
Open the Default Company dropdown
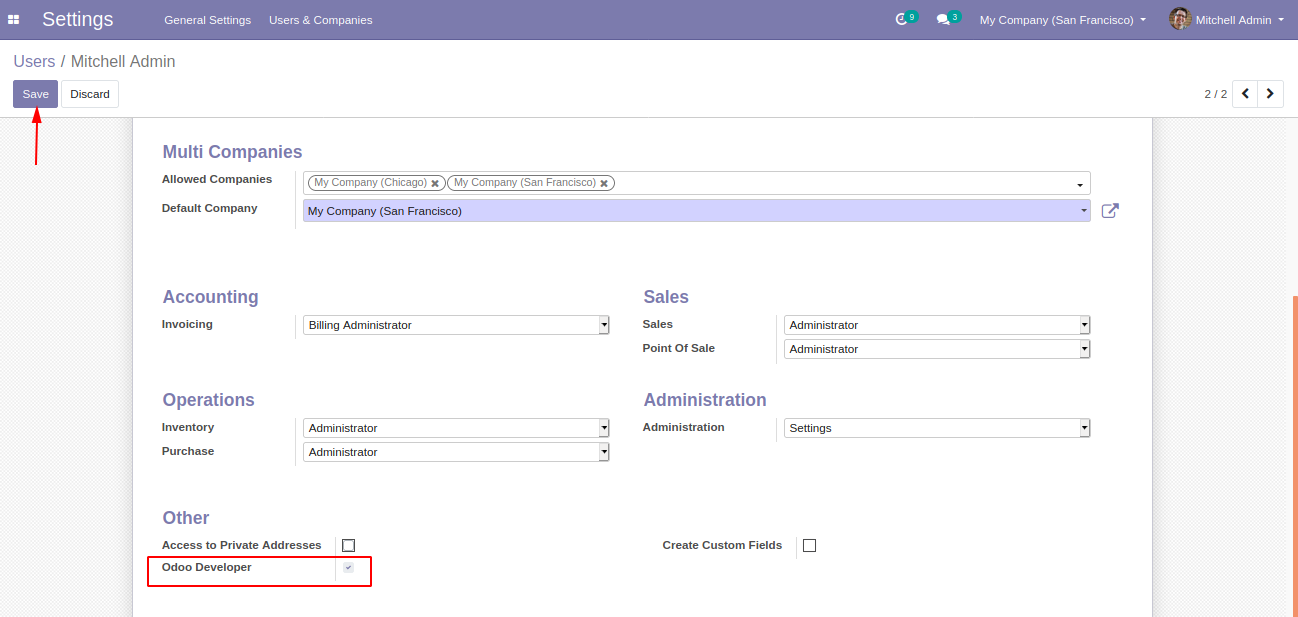(x=696, y=211)
